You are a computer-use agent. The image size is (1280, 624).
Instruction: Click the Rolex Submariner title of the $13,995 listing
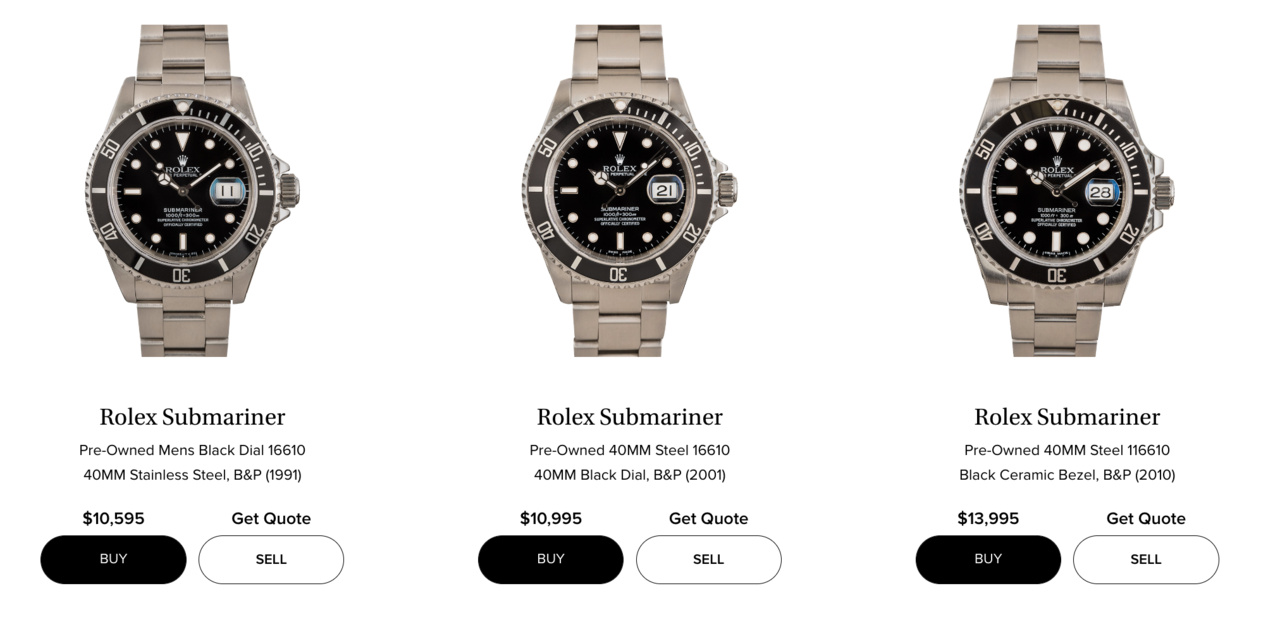pyautogui.click(x=1067, y=417)
